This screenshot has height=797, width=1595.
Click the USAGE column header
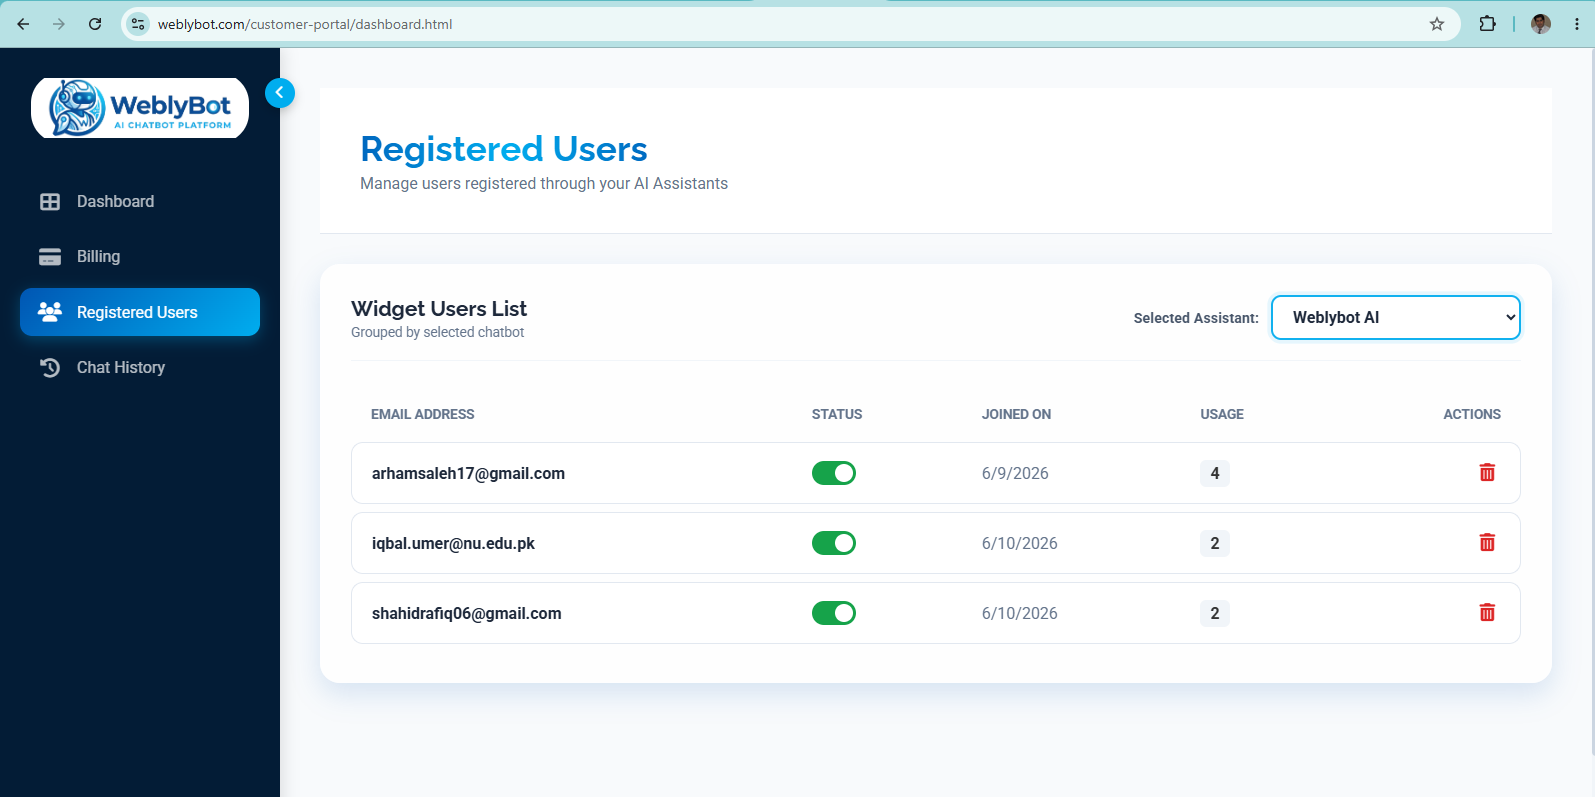click(1222, 414)
